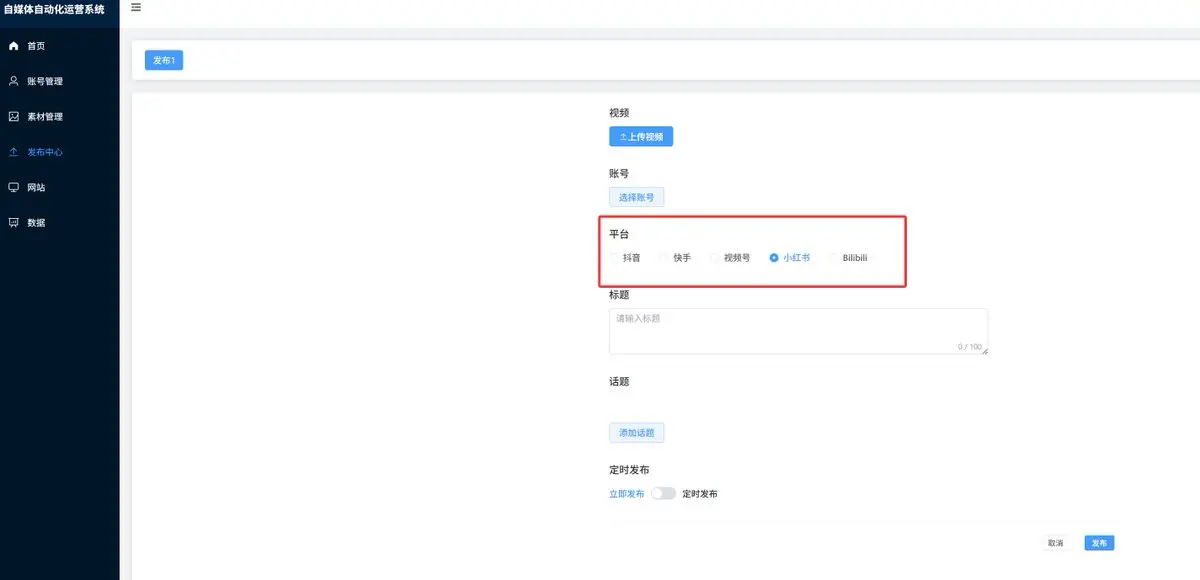Open 账号管理 in the sidebar menu

pos(60,81)
